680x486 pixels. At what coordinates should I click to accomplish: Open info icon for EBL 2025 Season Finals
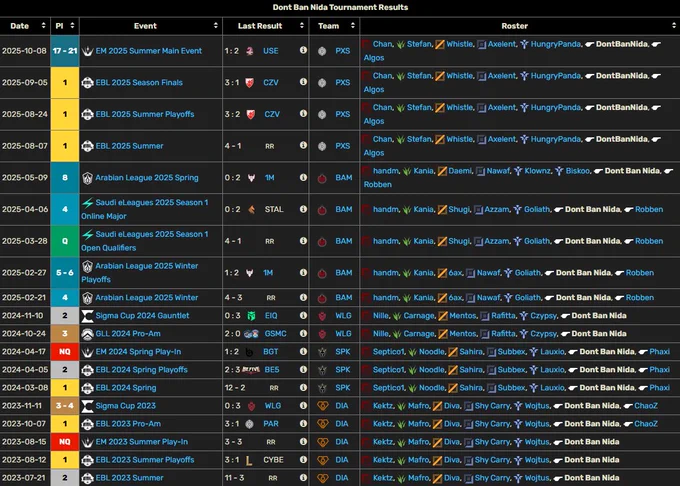pyautogui.click(x=303, y=82)
